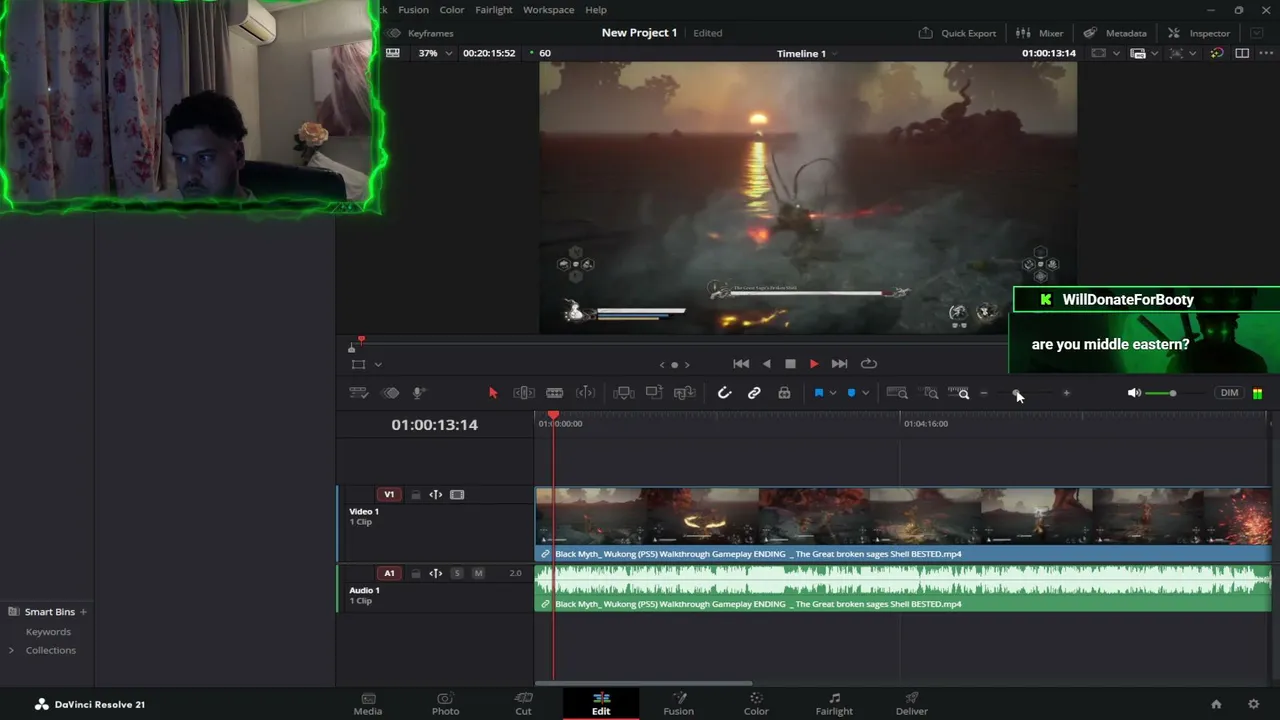Click the keyframe diamond toolbar icon
Screen dimensions: 1280x720
pyautogui.click(x=391, y=393)
